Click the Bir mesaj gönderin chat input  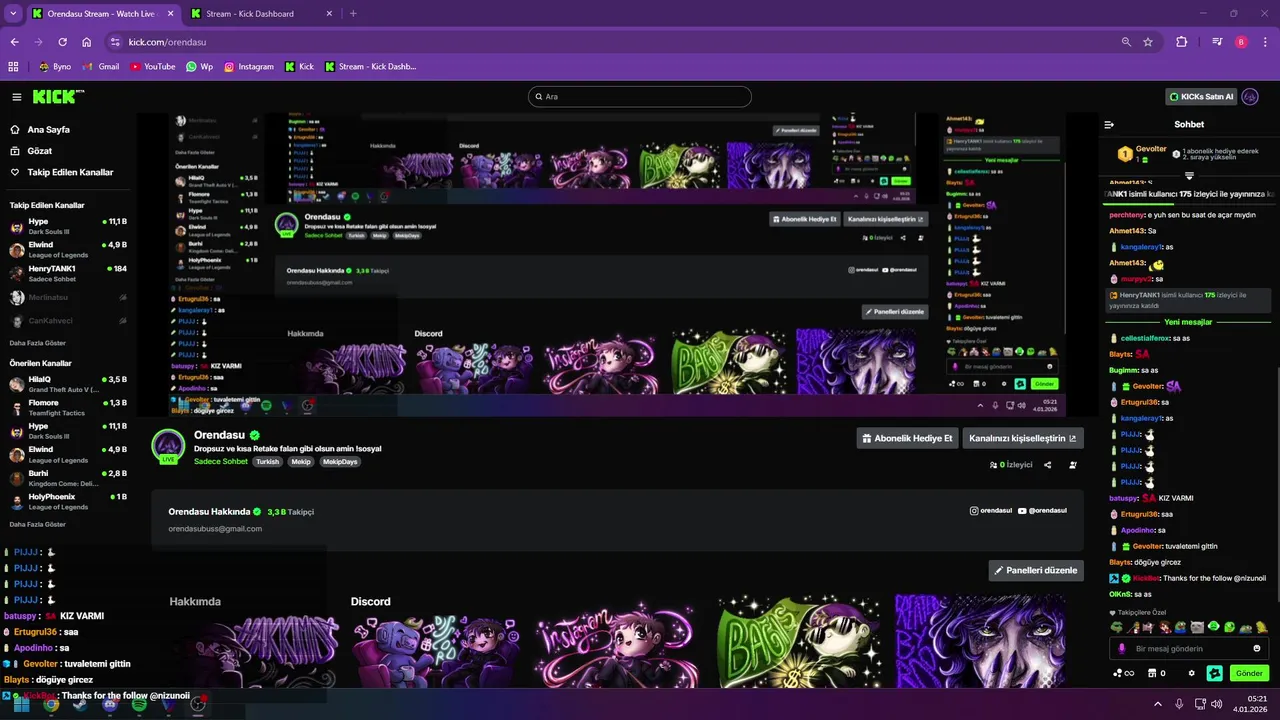pos(1189,649)
